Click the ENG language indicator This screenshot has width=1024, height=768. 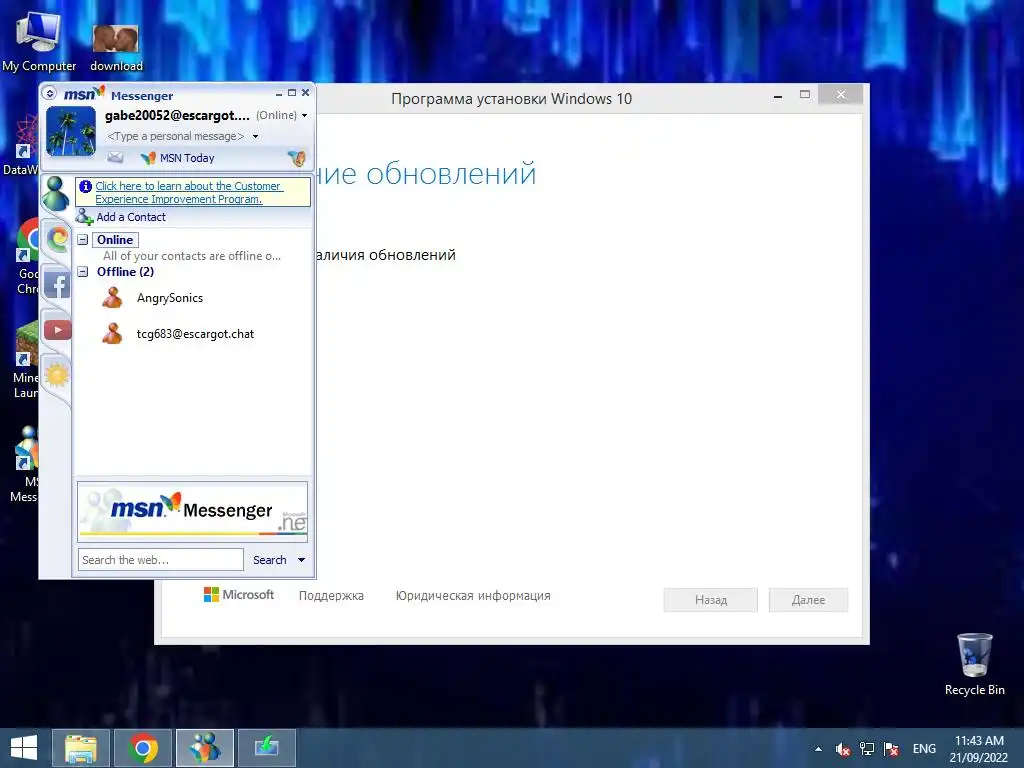click(924, 749)
